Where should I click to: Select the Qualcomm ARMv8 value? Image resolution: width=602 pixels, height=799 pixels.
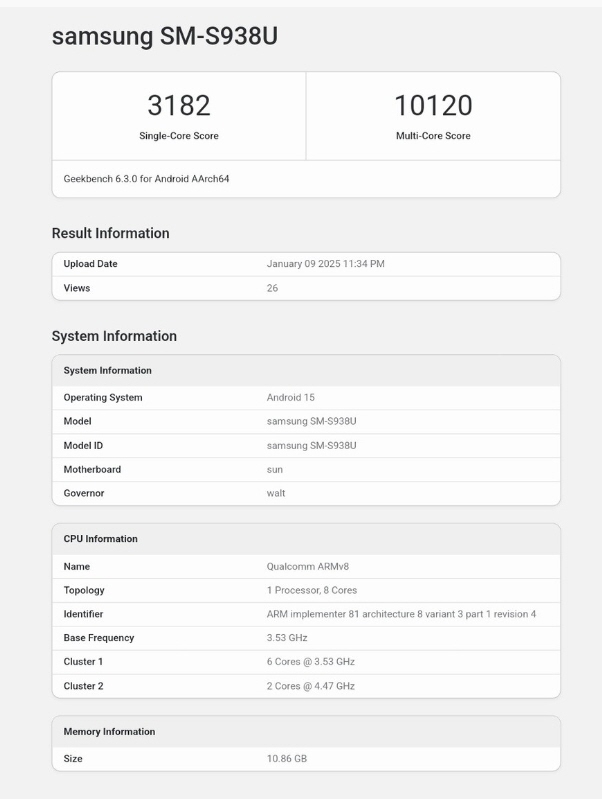pos(307,566)
